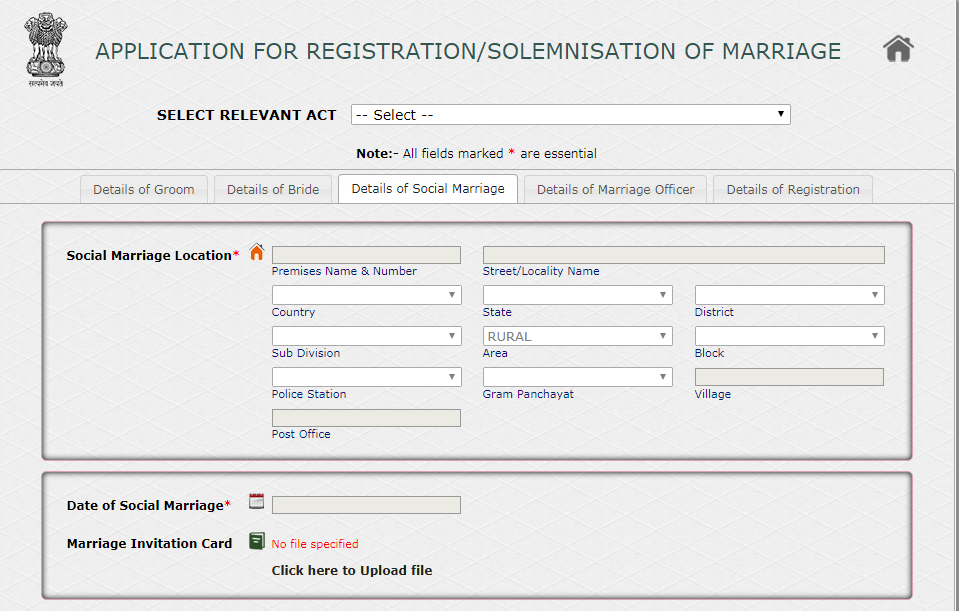Switch to the Details of Registration tab
Viewport: 959px width, 611px height.
pyautogui.click(x=792, y=189)
